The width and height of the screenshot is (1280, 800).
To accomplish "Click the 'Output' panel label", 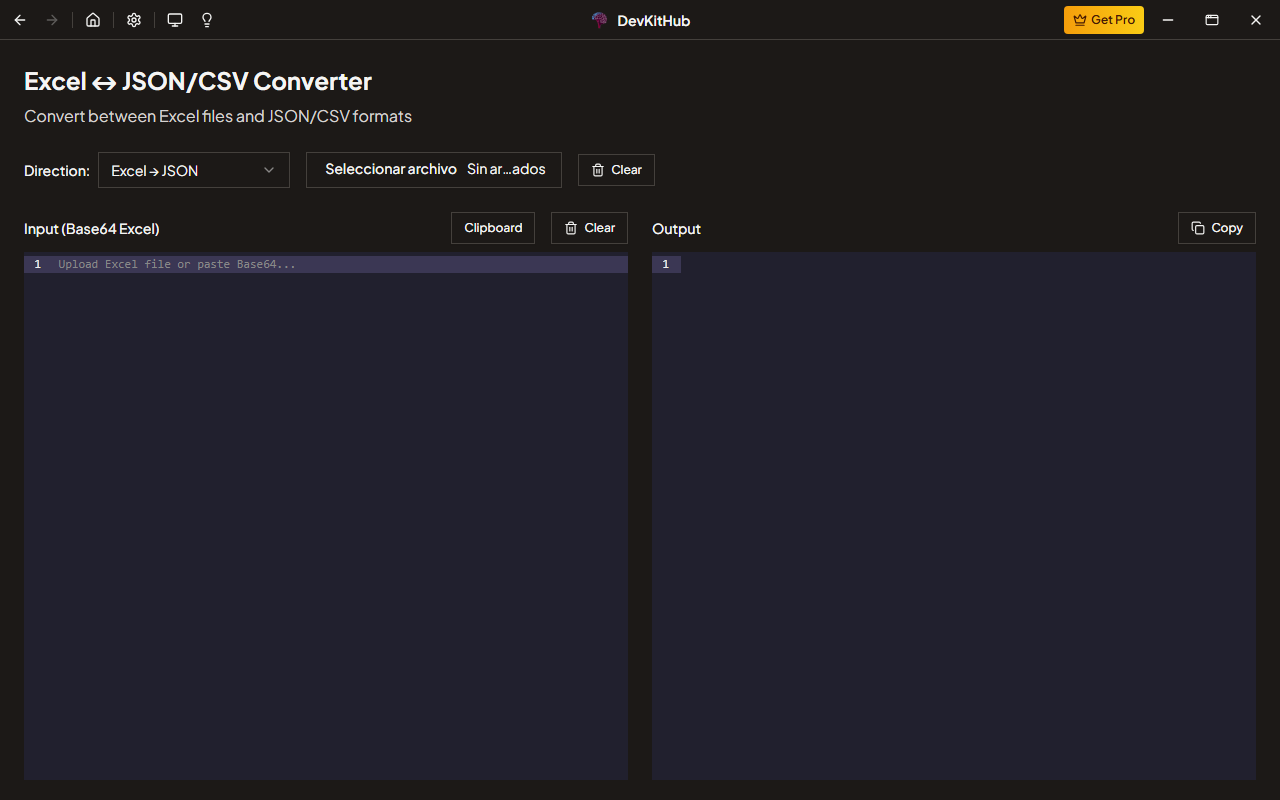I will [676, 229].
